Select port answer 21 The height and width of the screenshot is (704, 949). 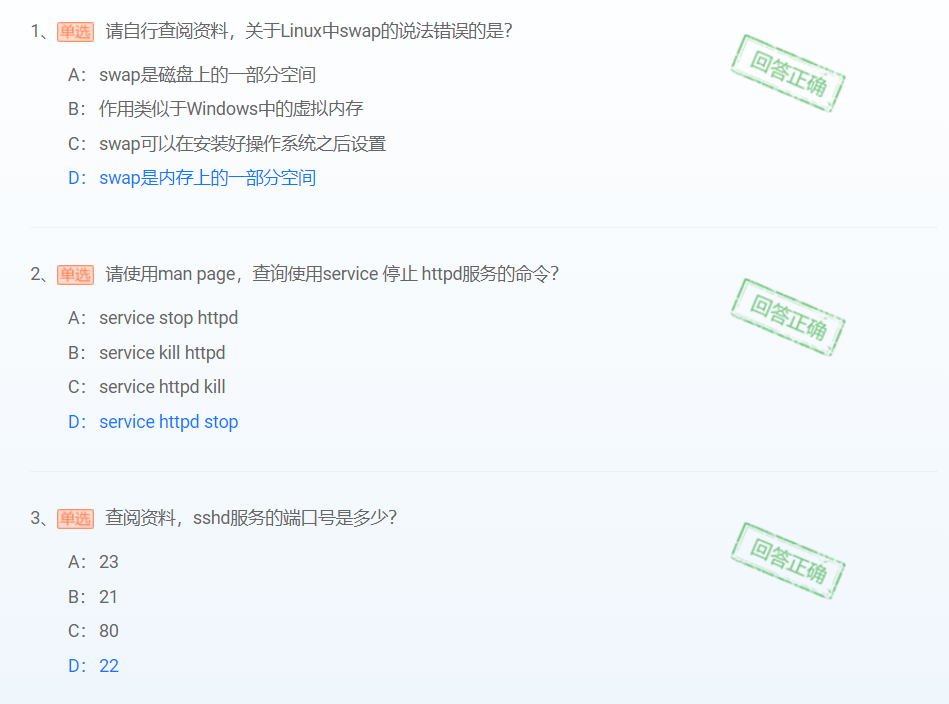tap(93, 597)
